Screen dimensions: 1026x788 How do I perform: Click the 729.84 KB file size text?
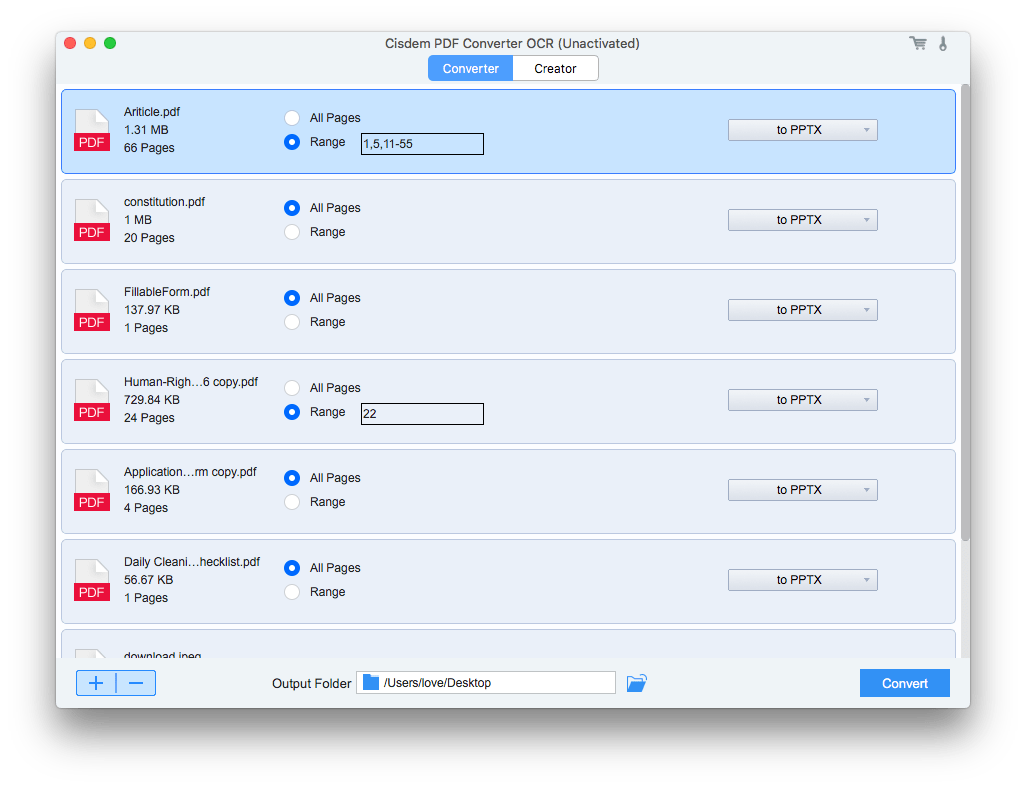pyautogui.click(x=152, y=400)
